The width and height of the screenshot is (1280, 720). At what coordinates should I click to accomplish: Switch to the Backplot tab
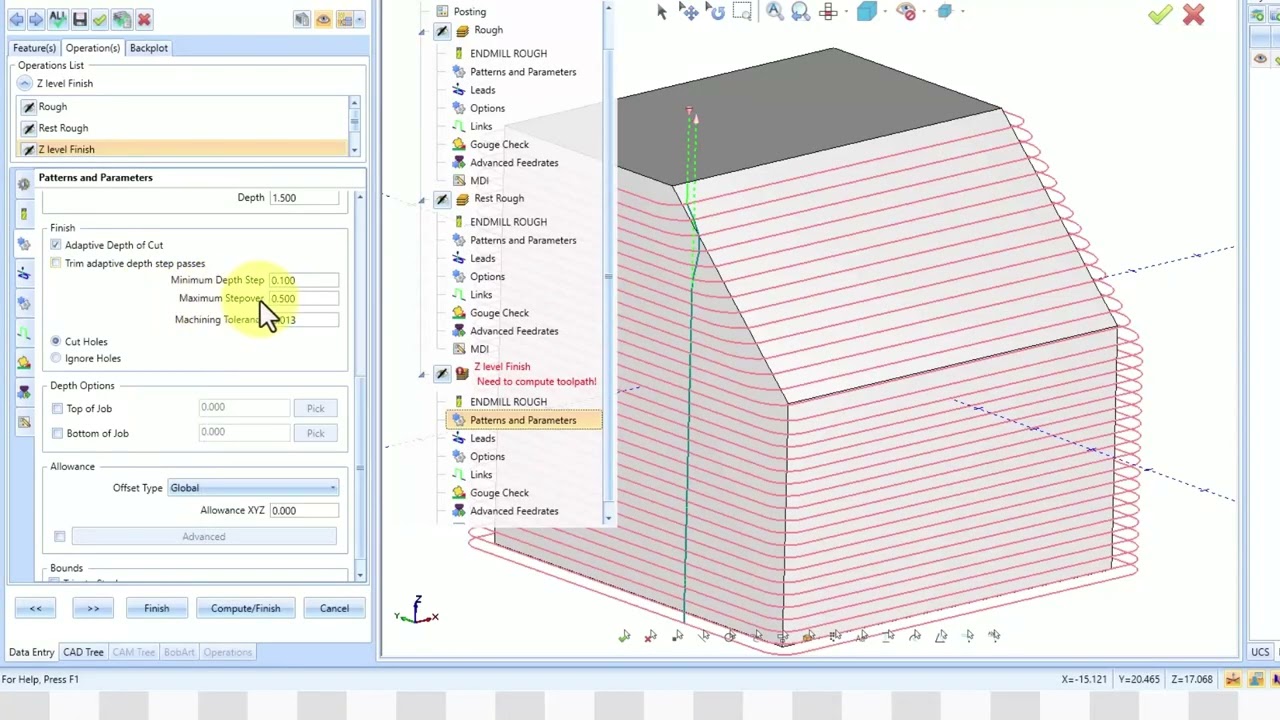coord(148,48)
